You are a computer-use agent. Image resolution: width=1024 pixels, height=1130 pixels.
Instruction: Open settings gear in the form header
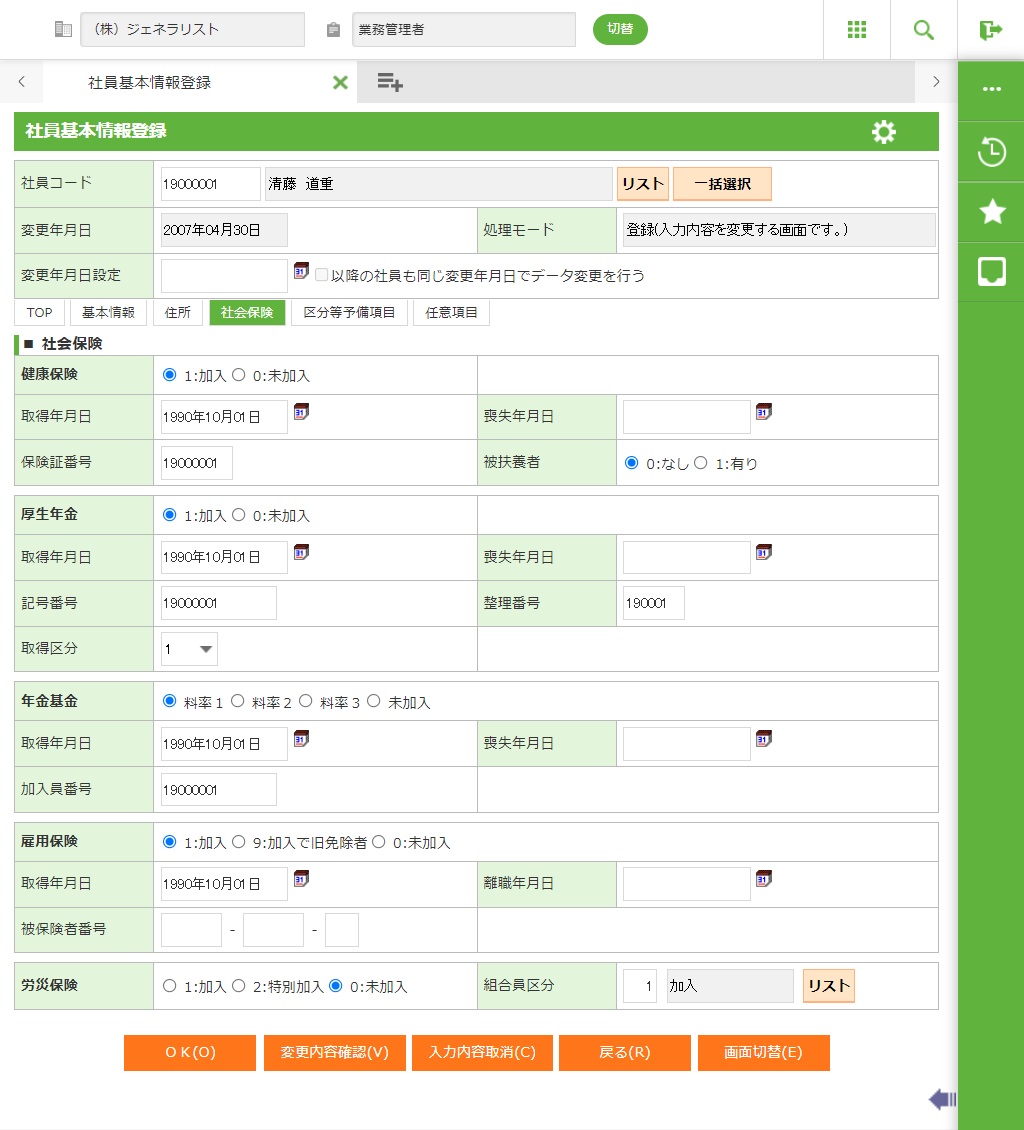pyautogui.click(x=883, y=132)
